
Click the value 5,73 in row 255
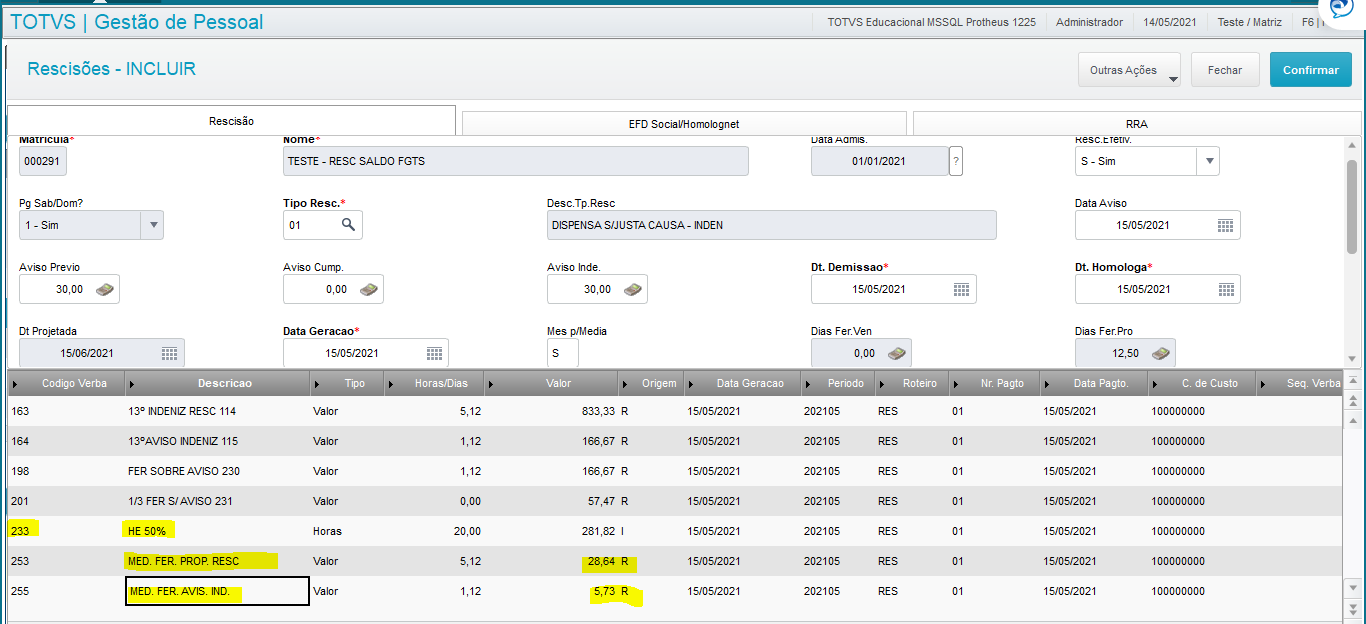[x=604, y=591]
